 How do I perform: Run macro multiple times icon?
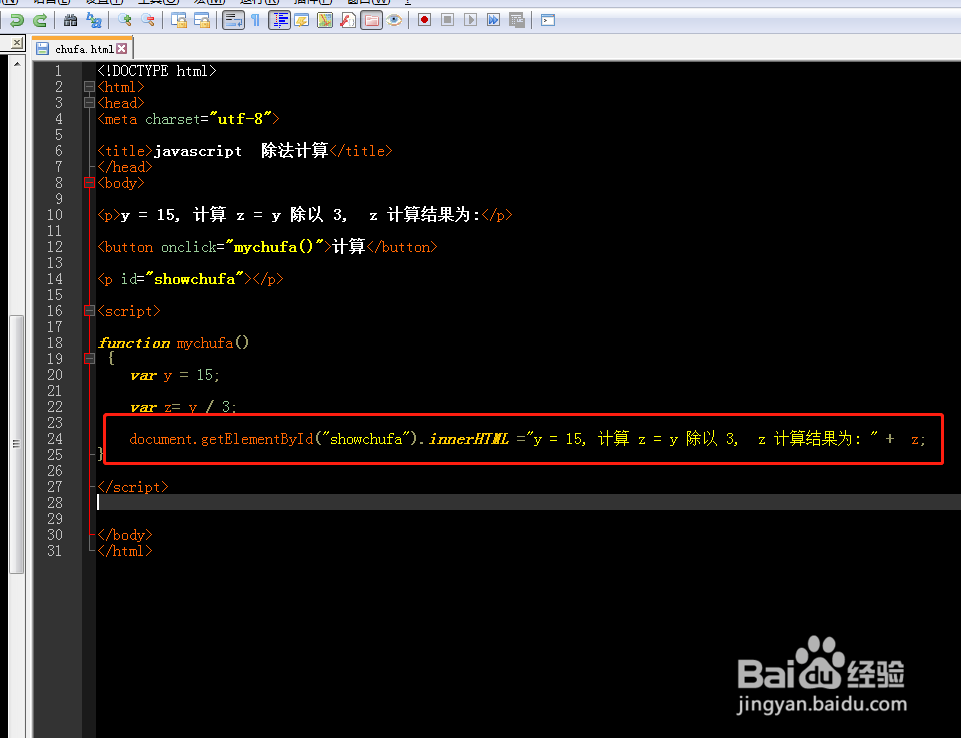point(493,20)
